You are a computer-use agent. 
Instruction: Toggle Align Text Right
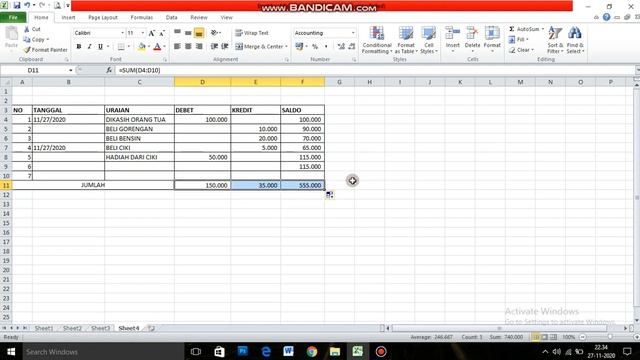tap(199, 47)
